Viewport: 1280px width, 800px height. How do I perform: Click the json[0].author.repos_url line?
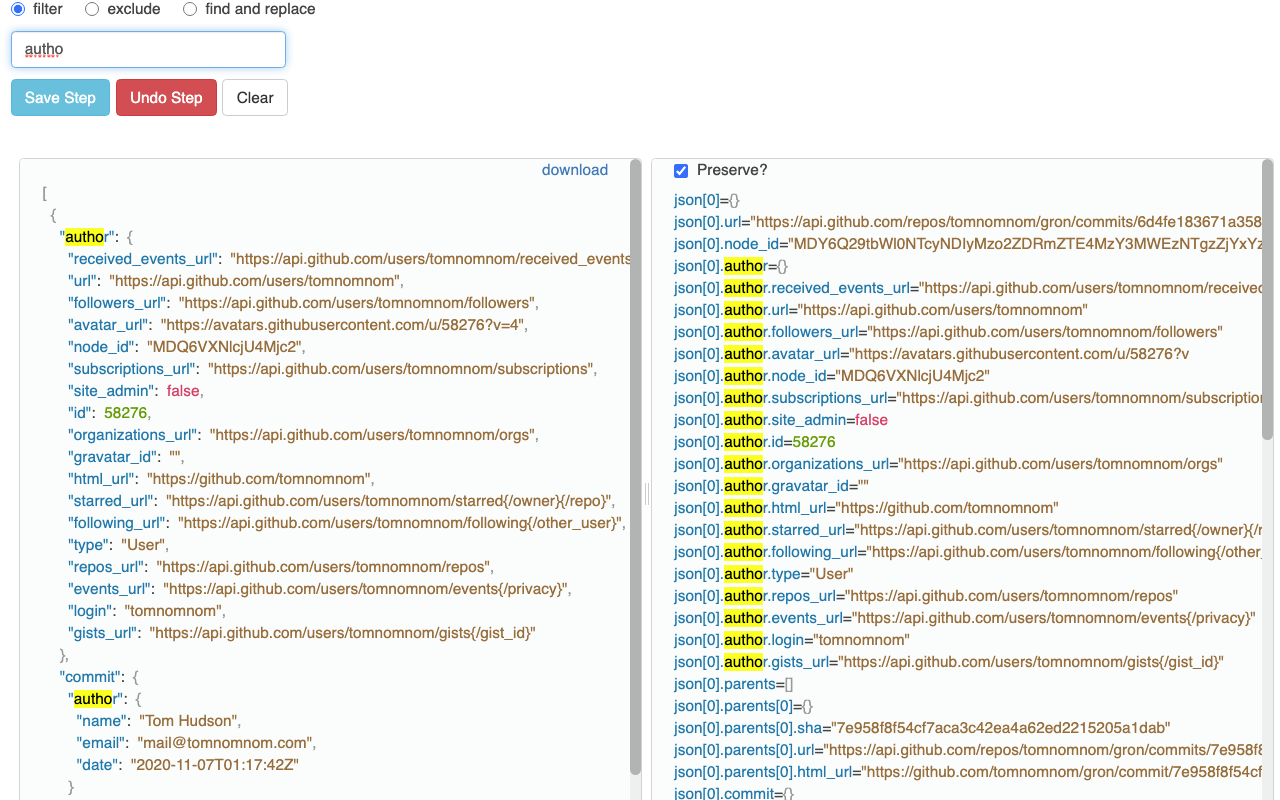pos(926,596)
